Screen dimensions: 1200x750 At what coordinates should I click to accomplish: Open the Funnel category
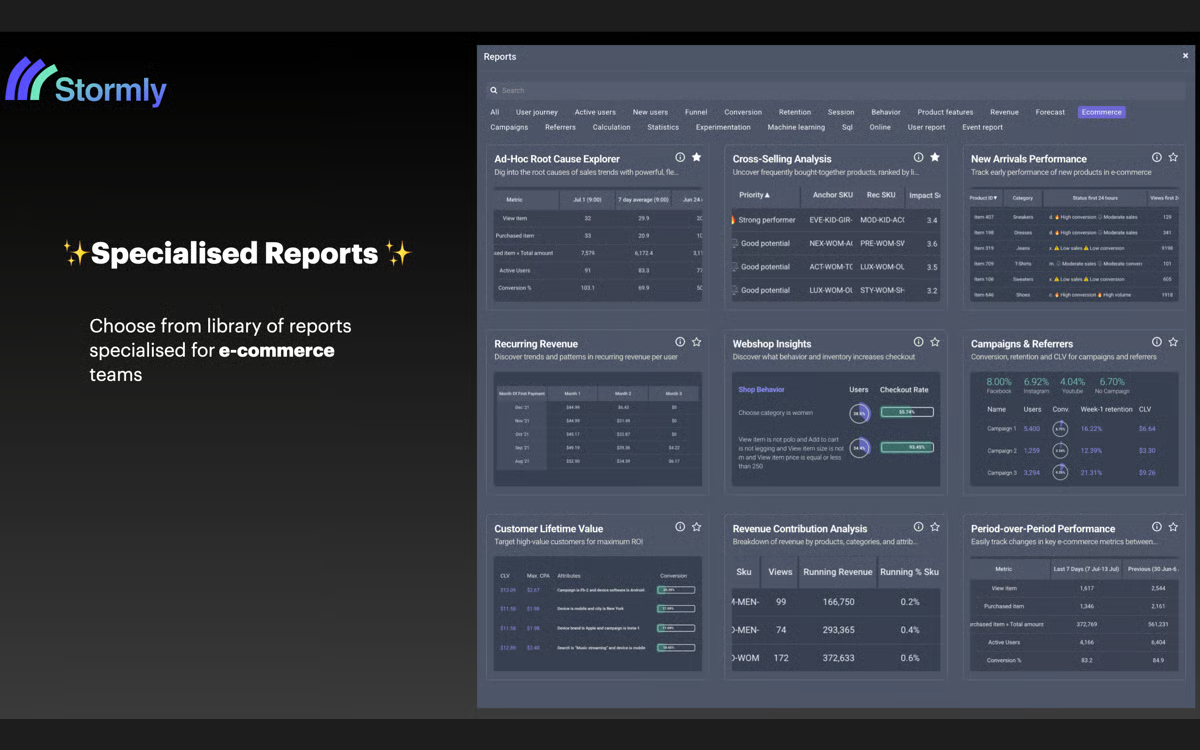point(696,112)
